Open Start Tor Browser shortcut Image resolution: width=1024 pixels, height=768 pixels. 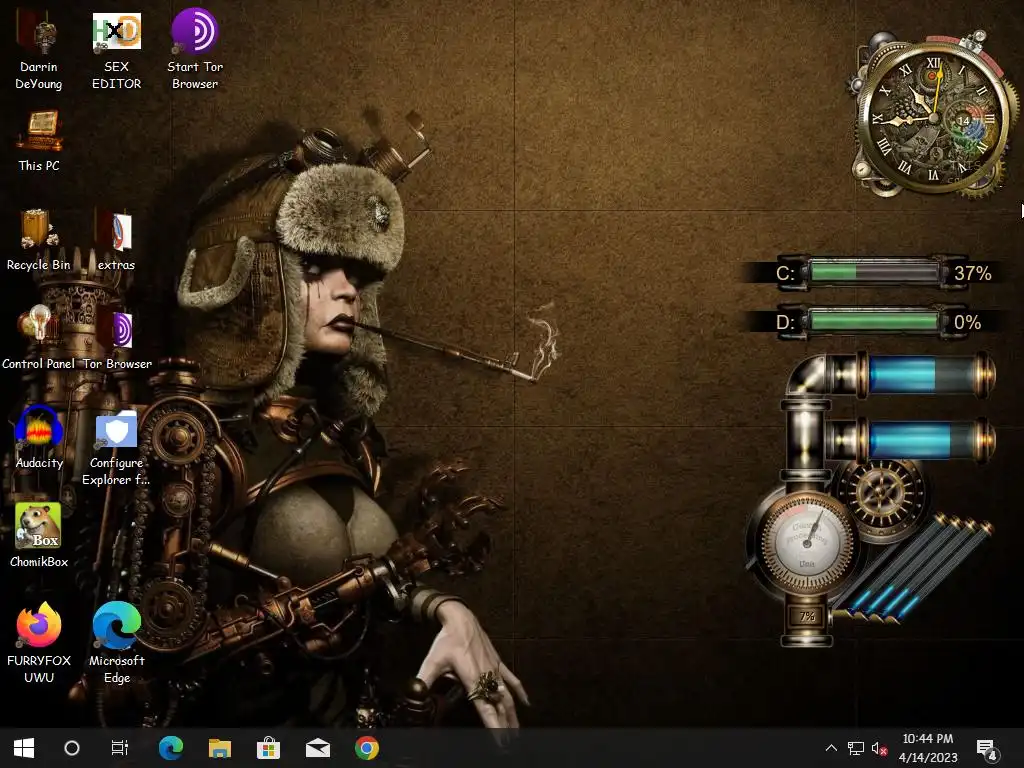click(x=195, y=51)
